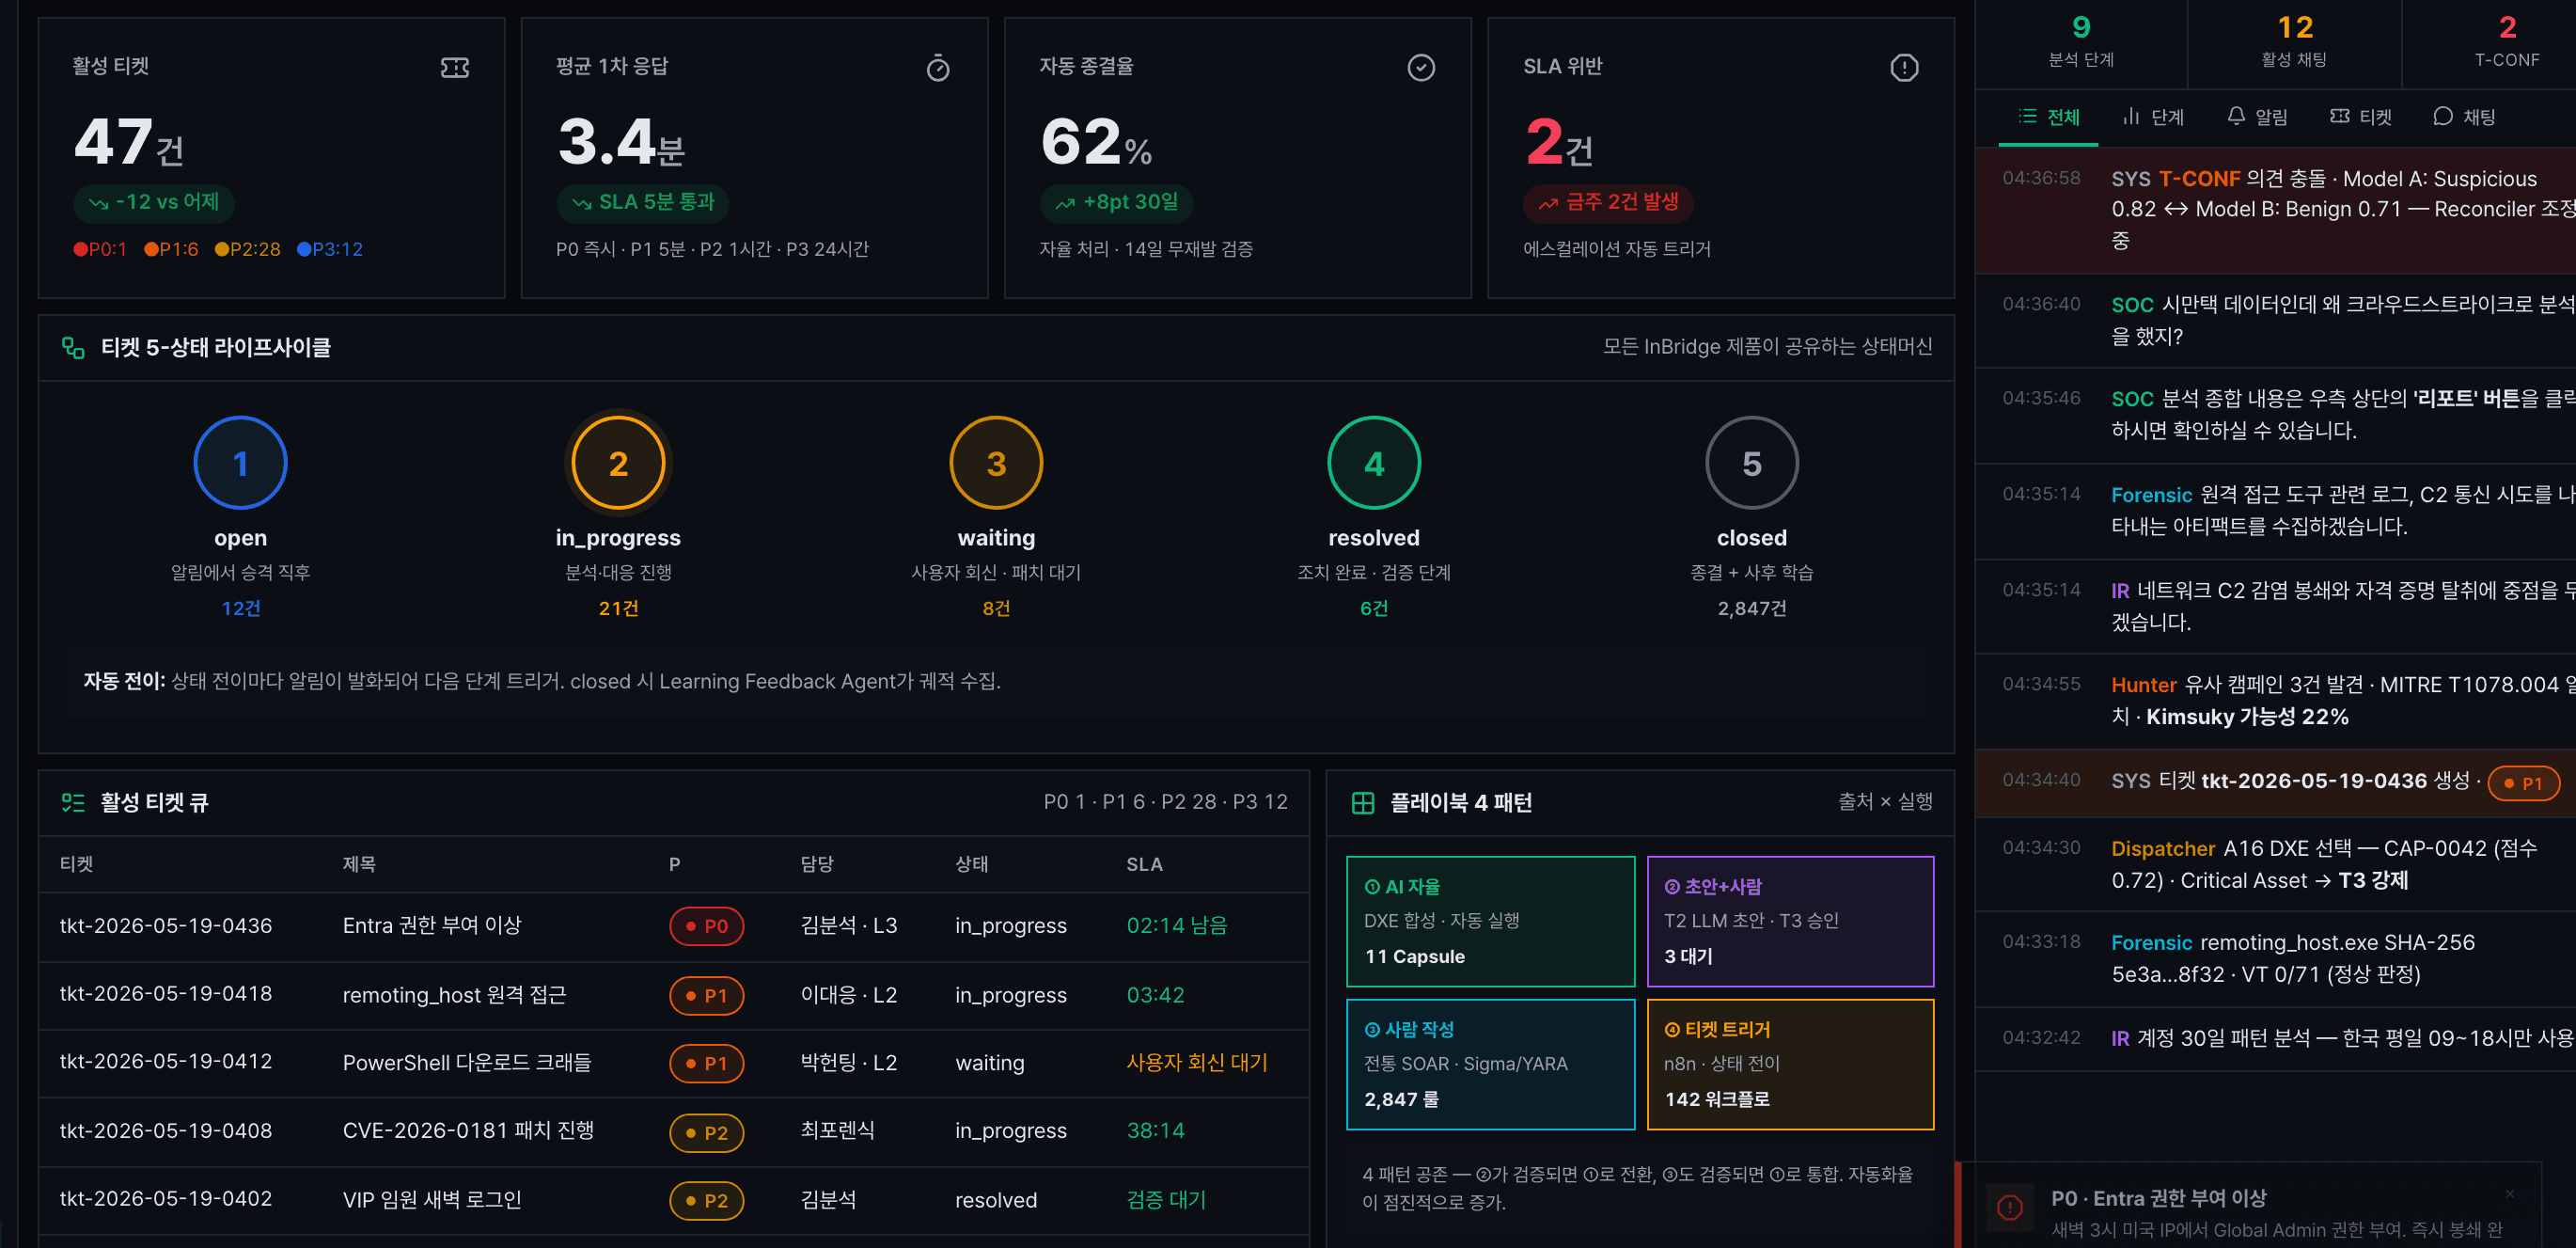This screenshot has height=1248, width=2576.
Task: Open the Hunter 유사 캠페인 feed entry
Action: (2275, 701)
